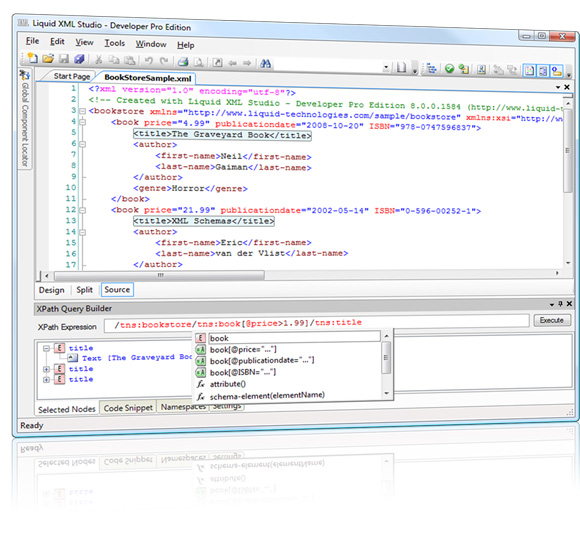This screenshot has width=580, height=542.
Task: Click the Save All toolbar icon
Action: pyautogui.click(x=80, y=59)
